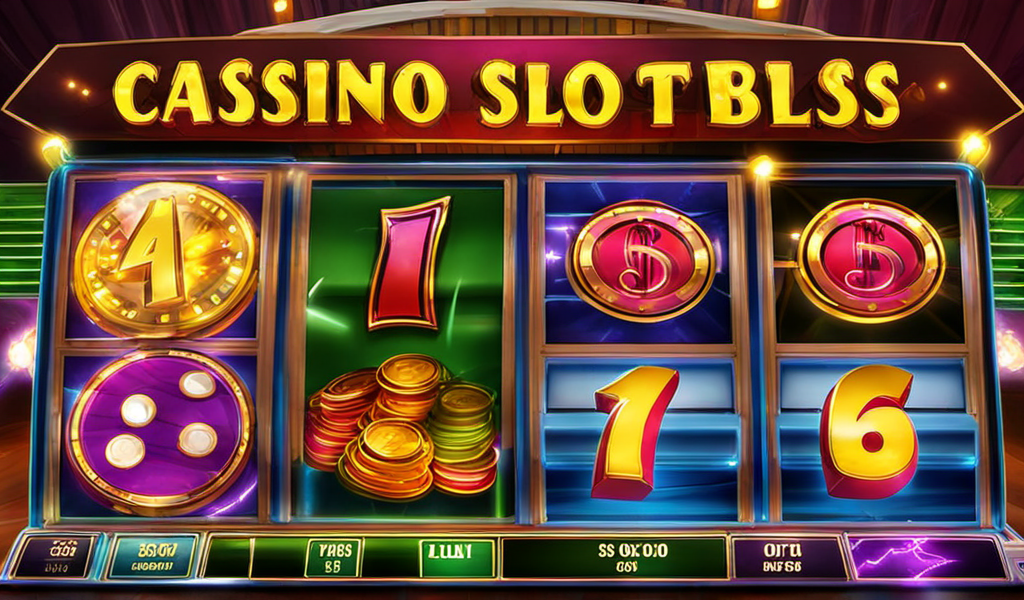
Task: Click the pink dollar coin in third reel
Action: pyautogui.click(x=641, y=261)
